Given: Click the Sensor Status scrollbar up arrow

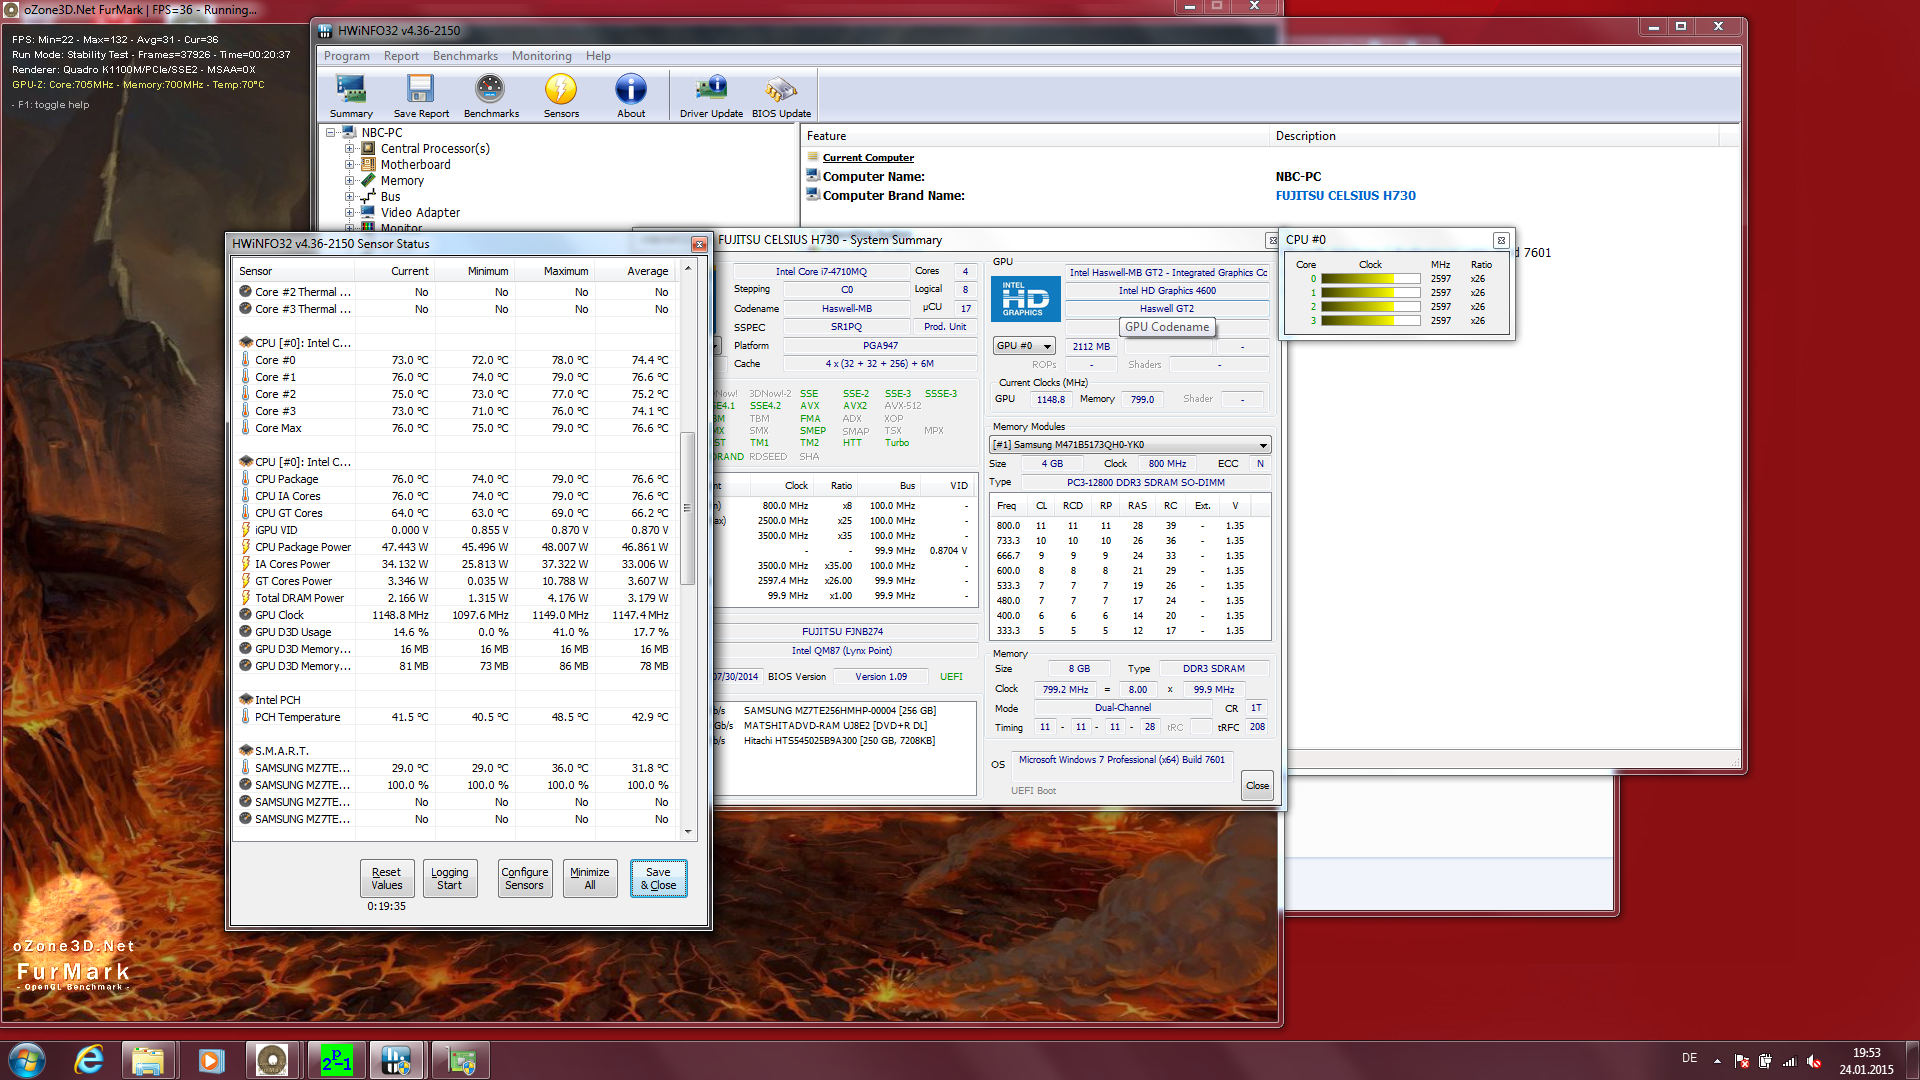Looking at the screenshot, I should [x=688, y=269].
